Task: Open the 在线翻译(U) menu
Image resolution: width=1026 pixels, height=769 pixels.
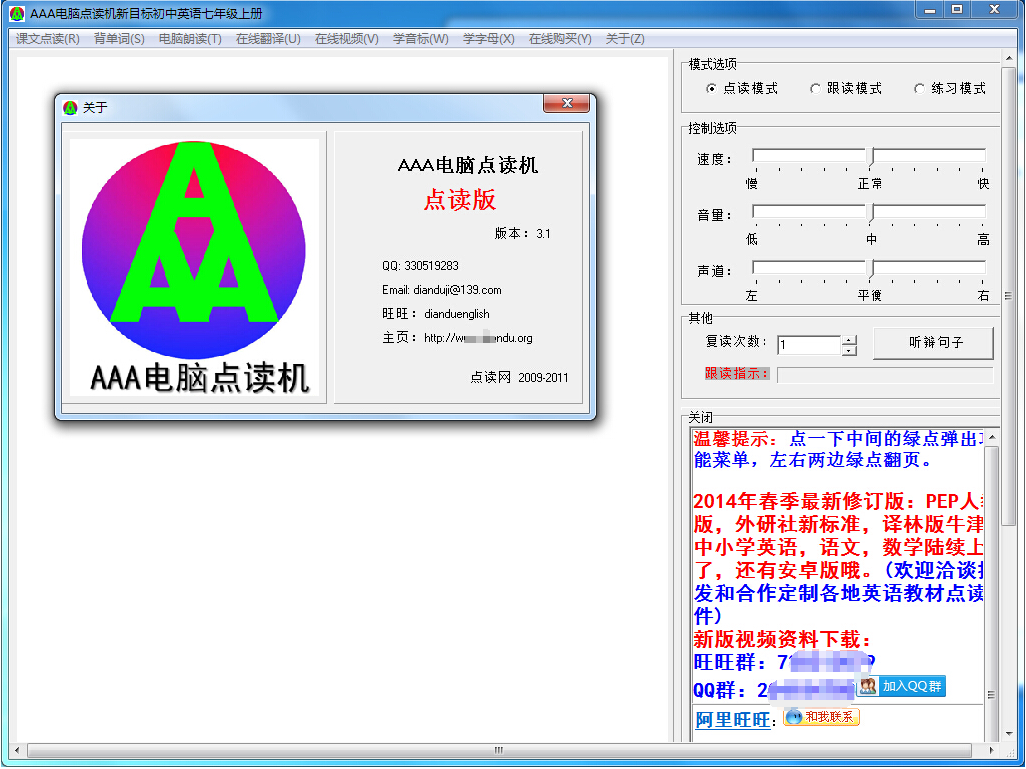Action: [x=268, y=39]
